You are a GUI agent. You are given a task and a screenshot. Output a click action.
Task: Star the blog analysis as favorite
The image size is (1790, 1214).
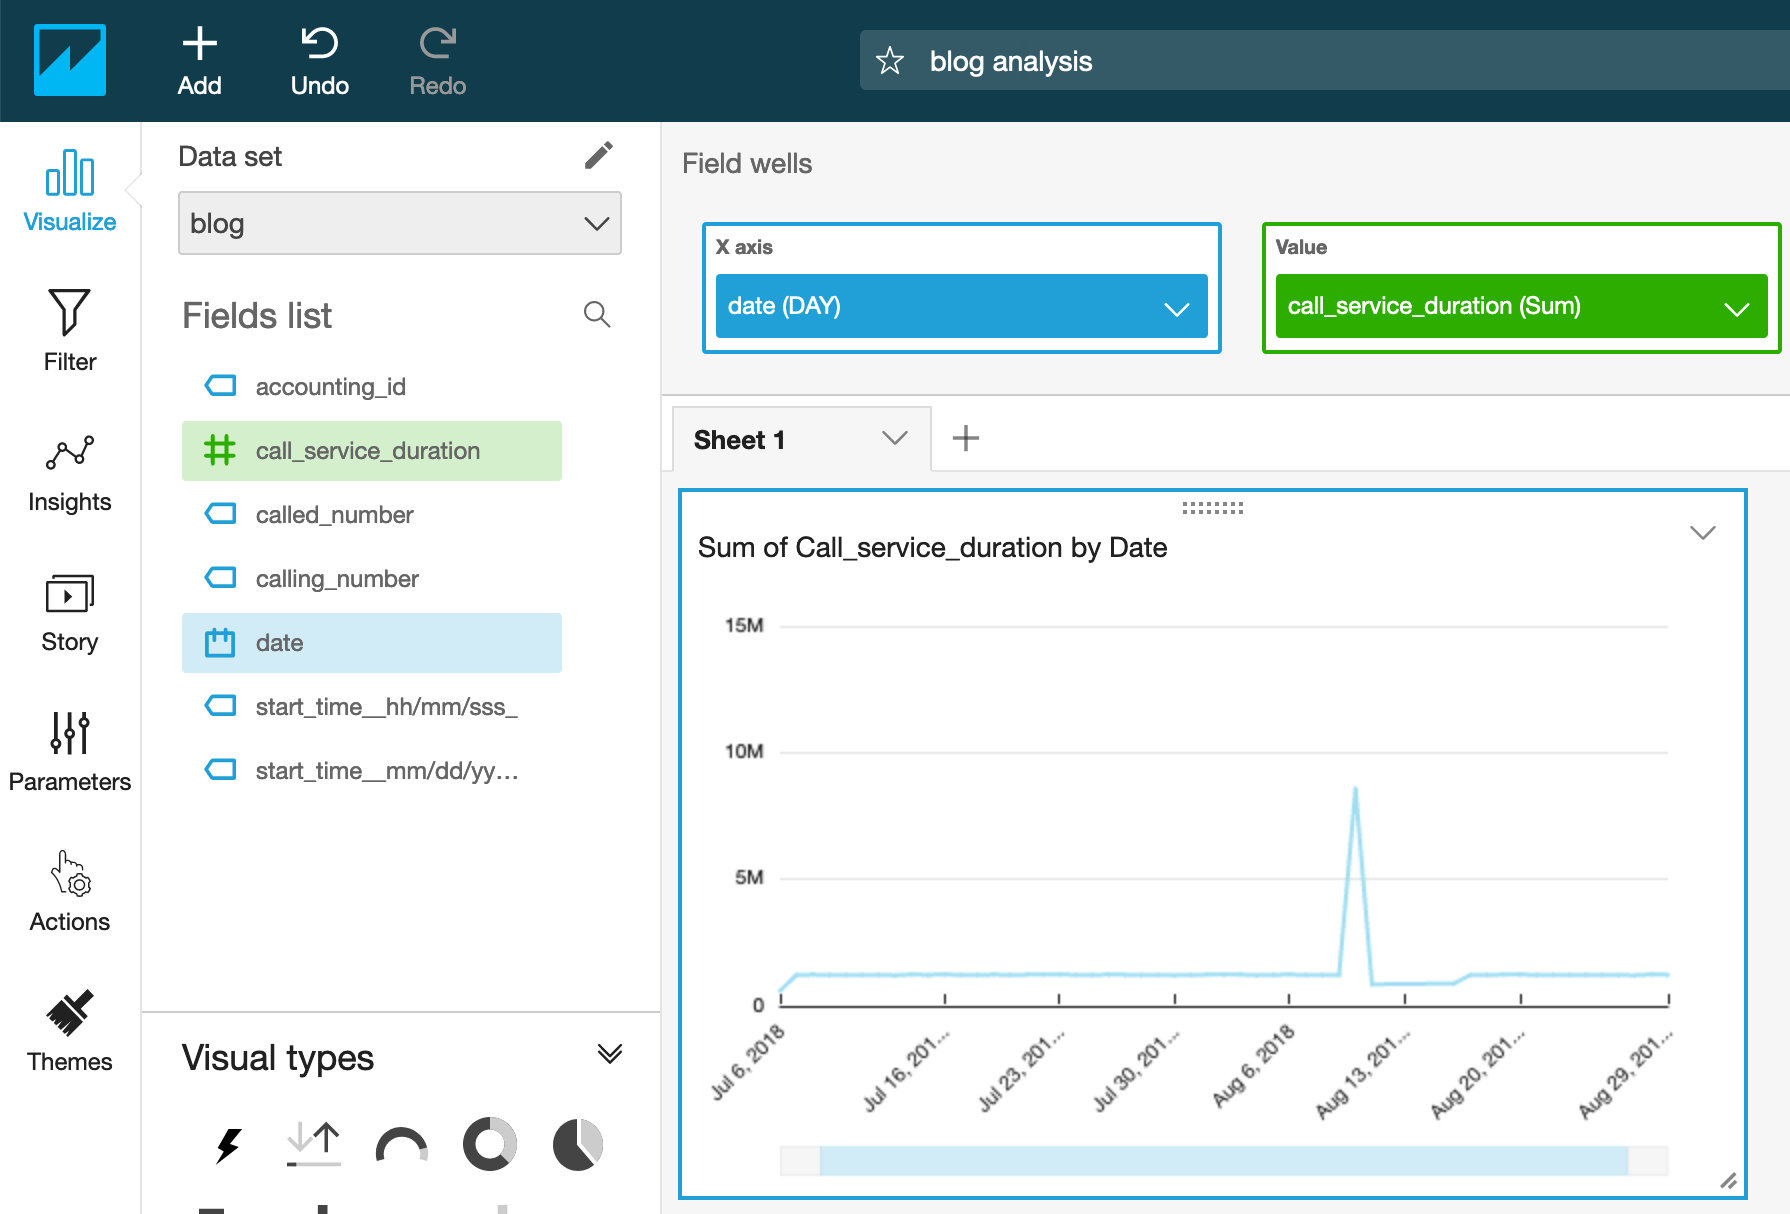pos(890,61)
